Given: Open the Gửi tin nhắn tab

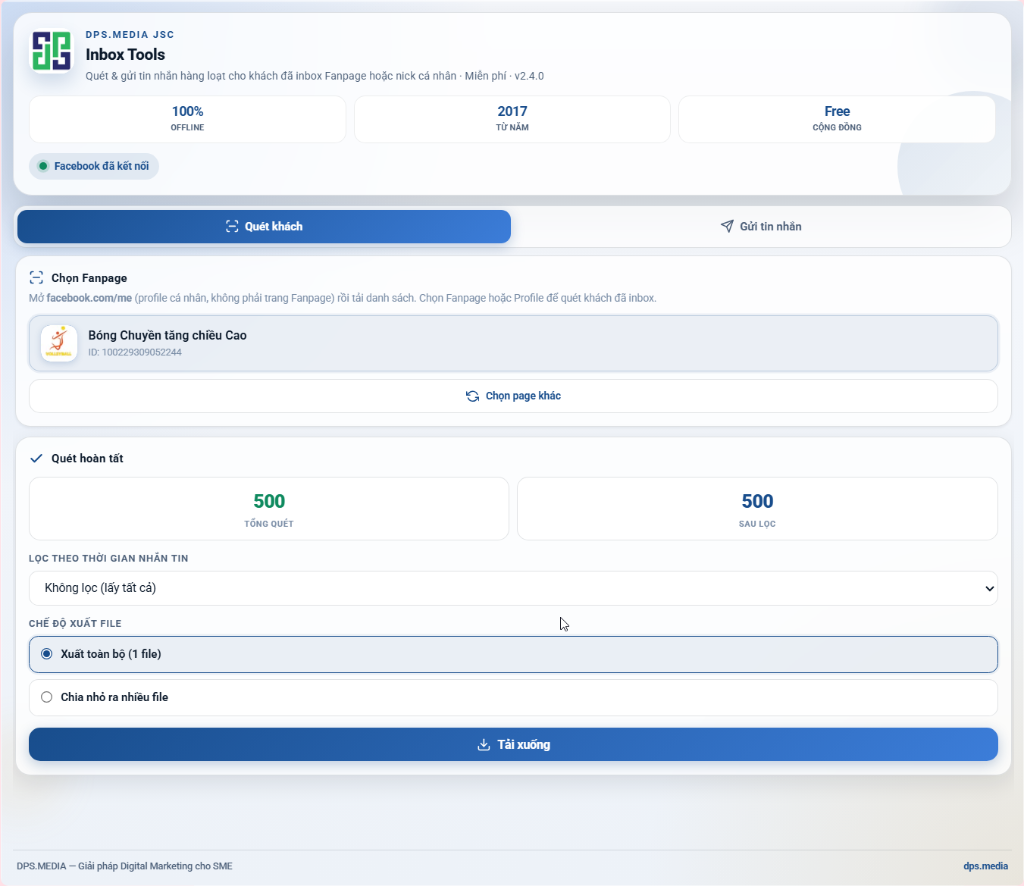Looking at the screenshot, I should point(761,227).
